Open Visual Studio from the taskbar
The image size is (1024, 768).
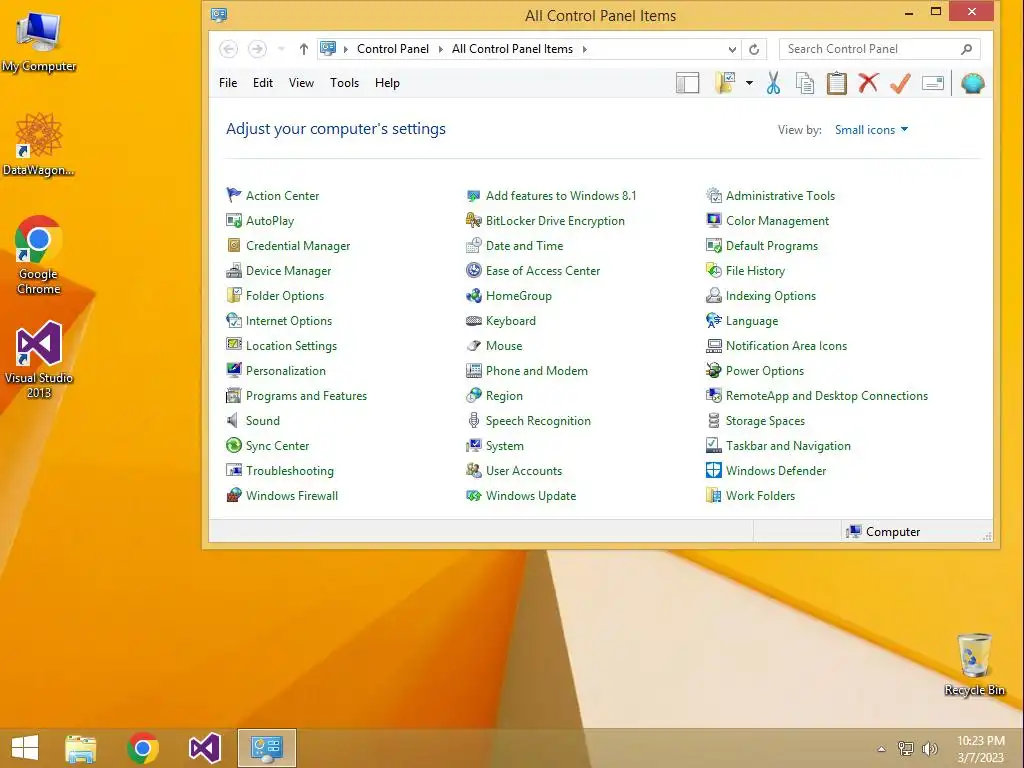(205, 748)
